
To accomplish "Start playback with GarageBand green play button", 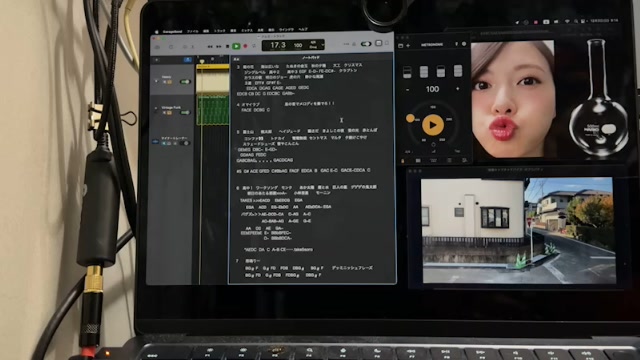I will [x=236, y=47].
